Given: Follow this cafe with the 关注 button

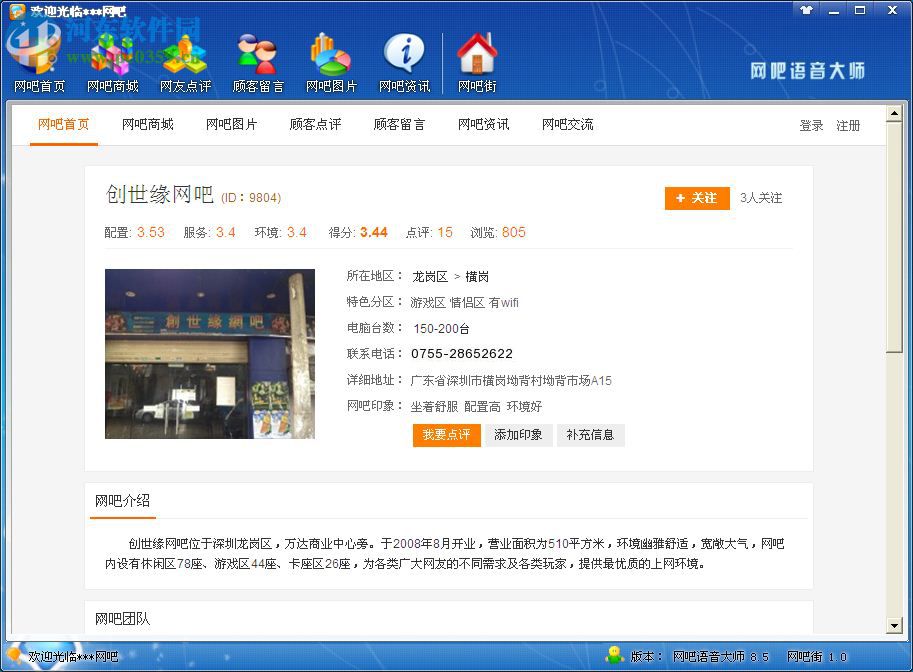Looking at the screenshot, I should [x=696, y=198].
